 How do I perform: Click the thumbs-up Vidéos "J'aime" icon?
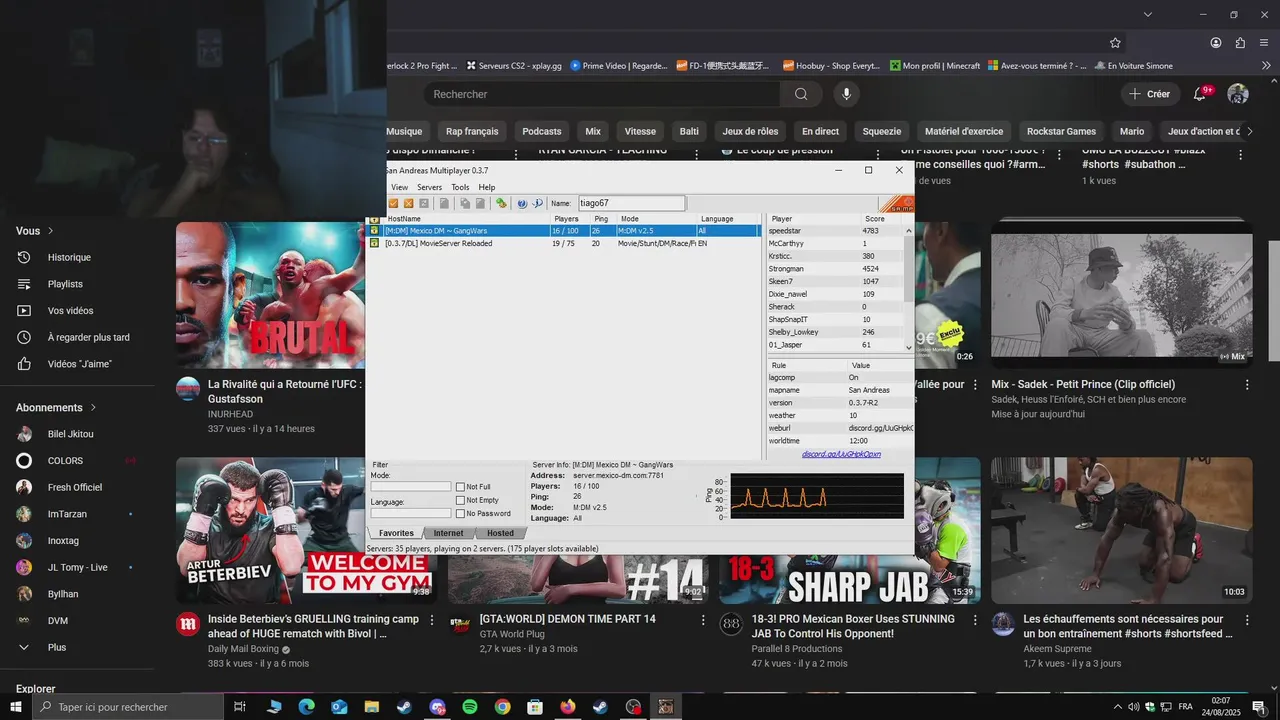[24, 364]
